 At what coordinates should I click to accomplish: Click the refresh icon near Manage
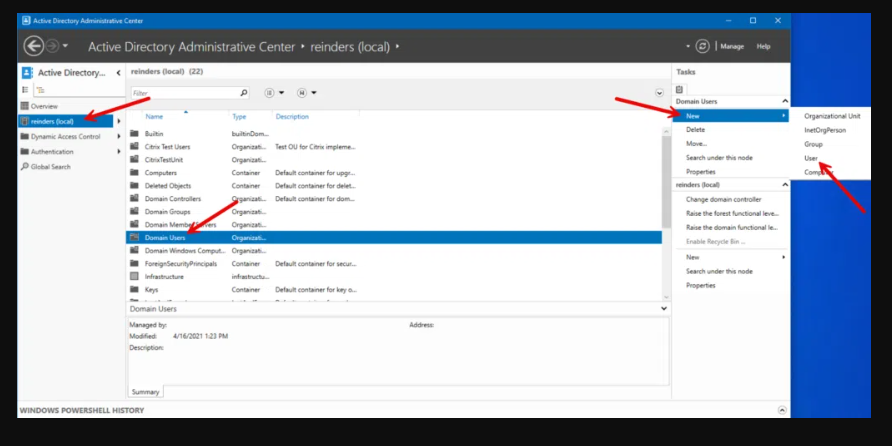tap(703, 46)
